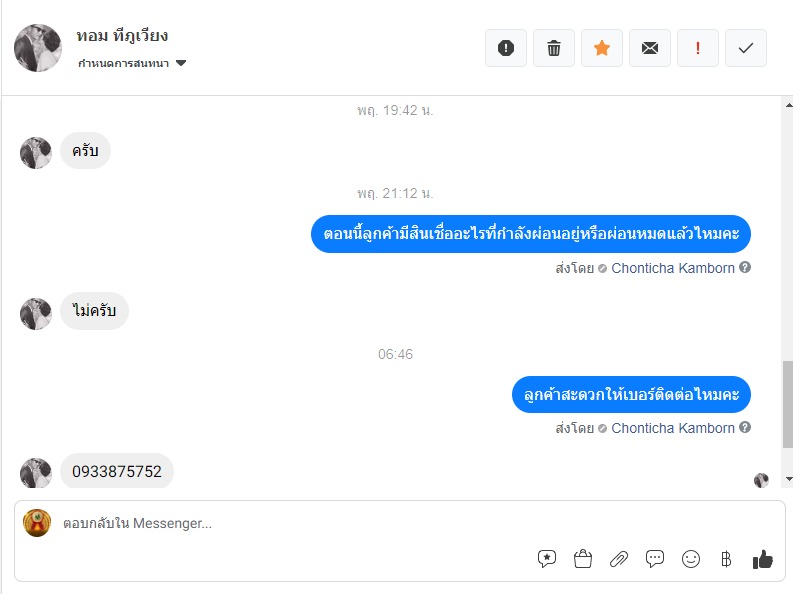The width and height of the screenshot is (793, 594).
Task: Open first Chonticha Kamborn sender link
Action: (x=672, y=268)
